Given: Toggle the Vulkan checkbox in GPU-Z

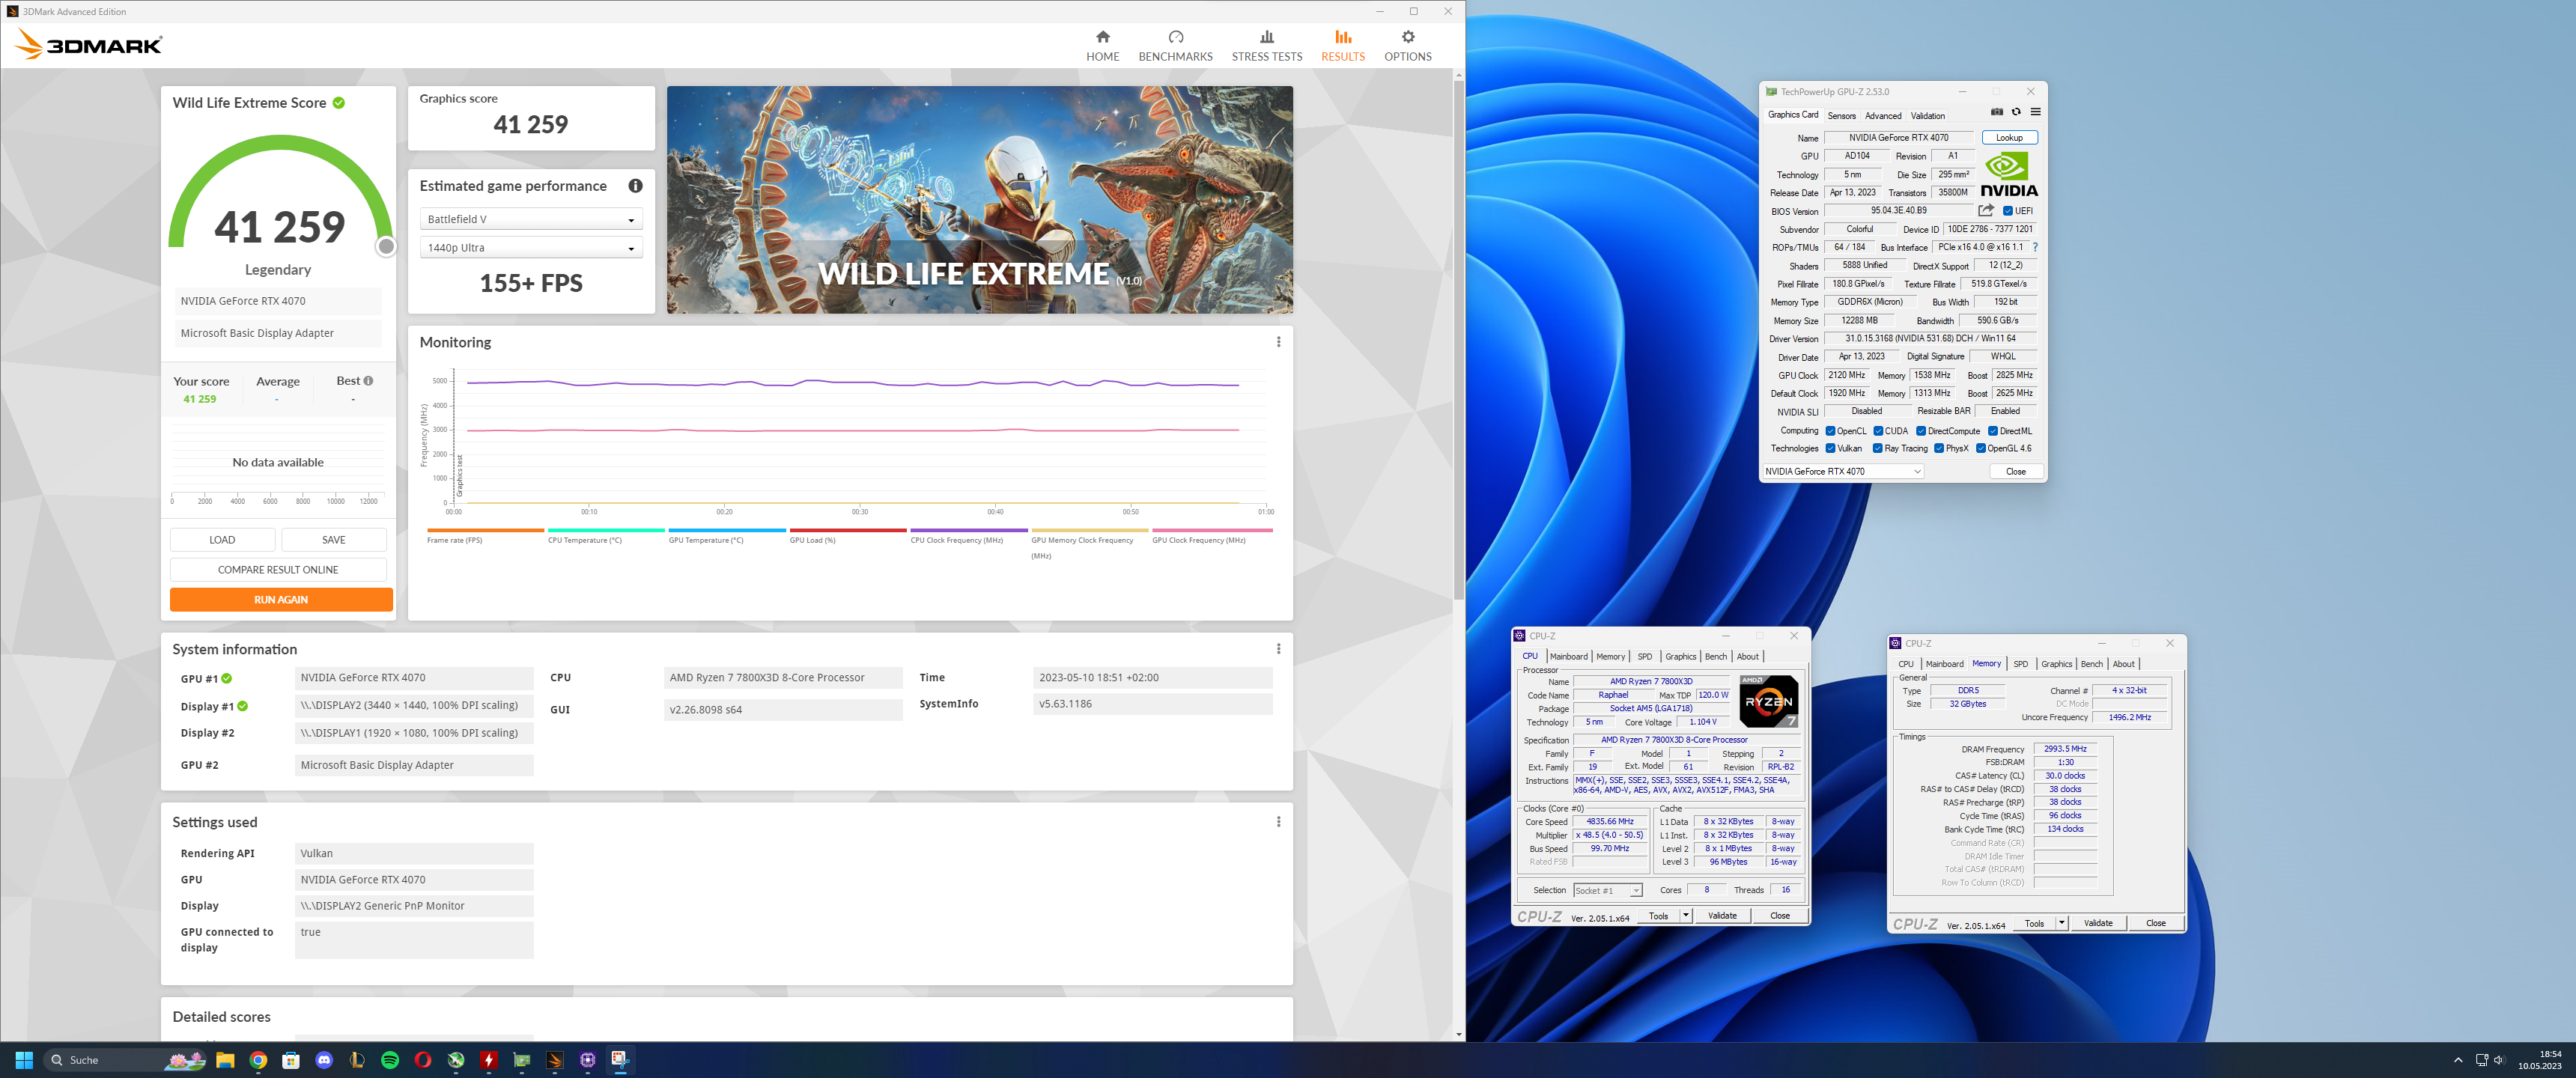Looking at the screenshot, I should click(1830, 448).
